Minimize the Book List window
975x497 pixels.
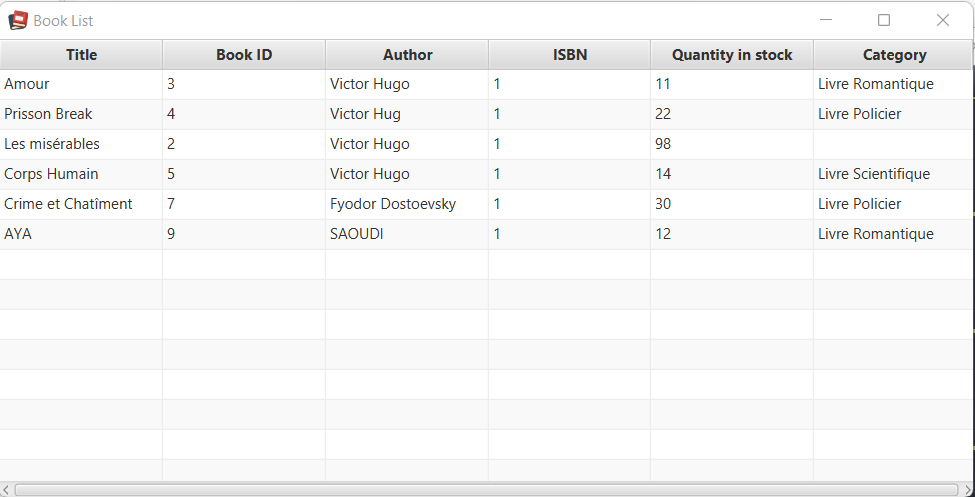[826, 20]
